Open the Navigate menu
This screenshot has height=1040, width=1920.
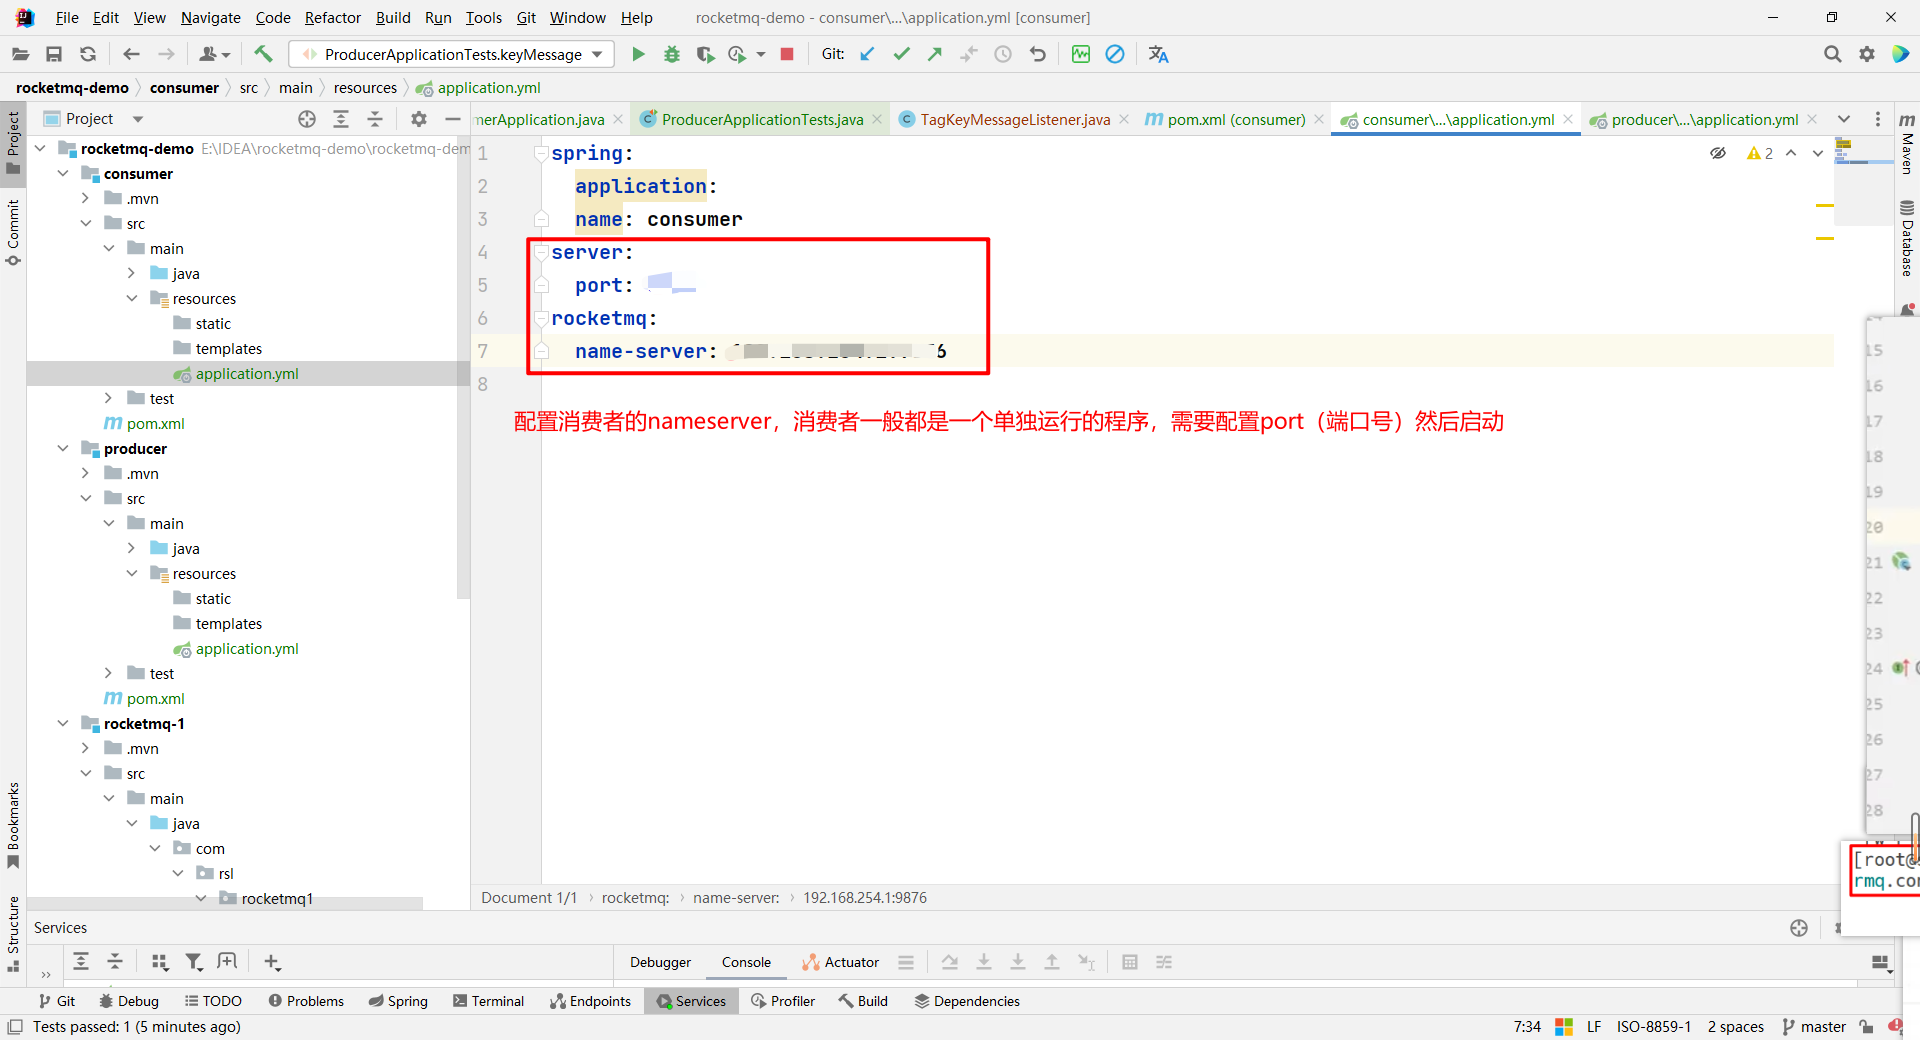(211, 18)
